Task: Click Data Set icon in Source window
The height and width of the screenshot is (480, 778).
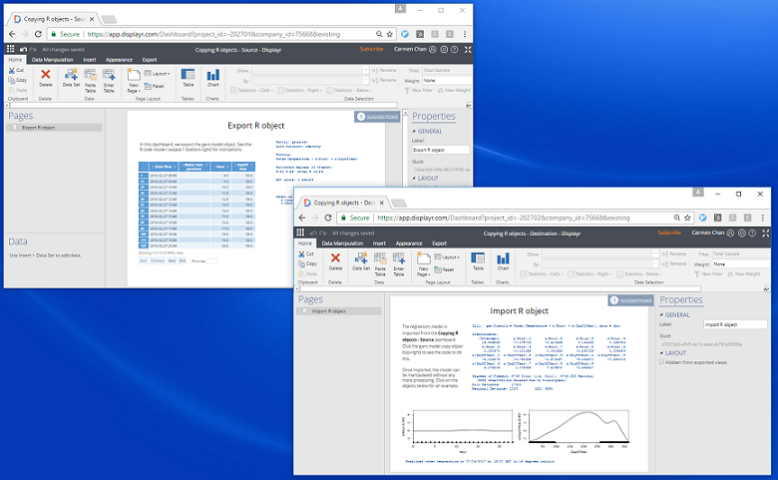Action: tap(71, 74)
